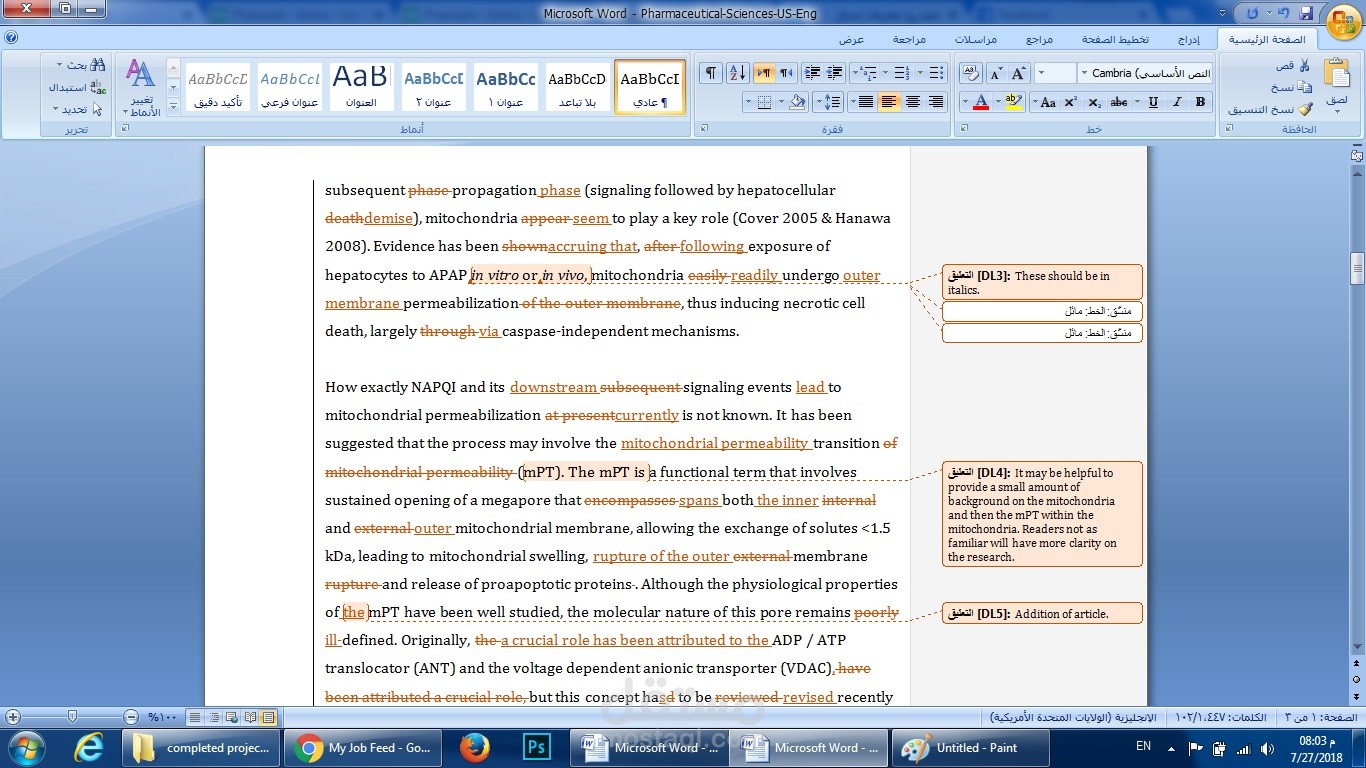Select comment balloon التعليق [DL4]

tap(1042, 513)
